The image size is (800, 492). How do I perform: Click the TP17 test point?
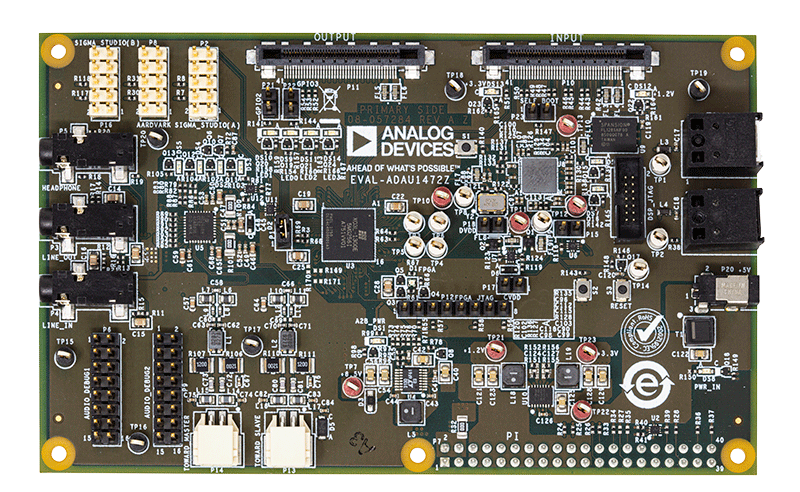click(252, 346)
